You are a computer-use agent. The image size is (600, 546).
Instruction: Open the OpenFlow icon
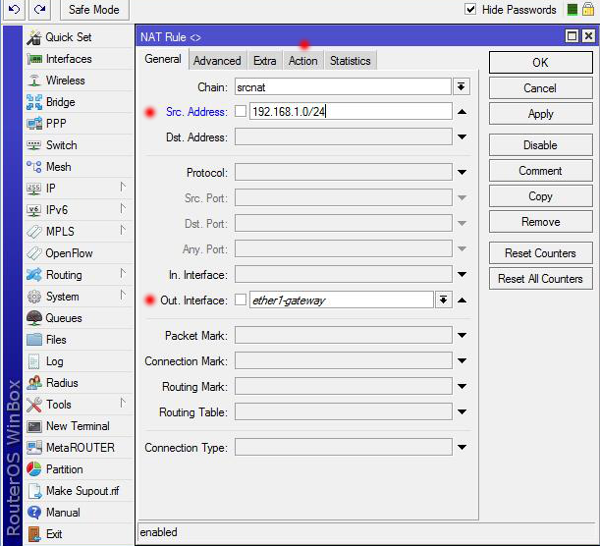click(34, 253)
